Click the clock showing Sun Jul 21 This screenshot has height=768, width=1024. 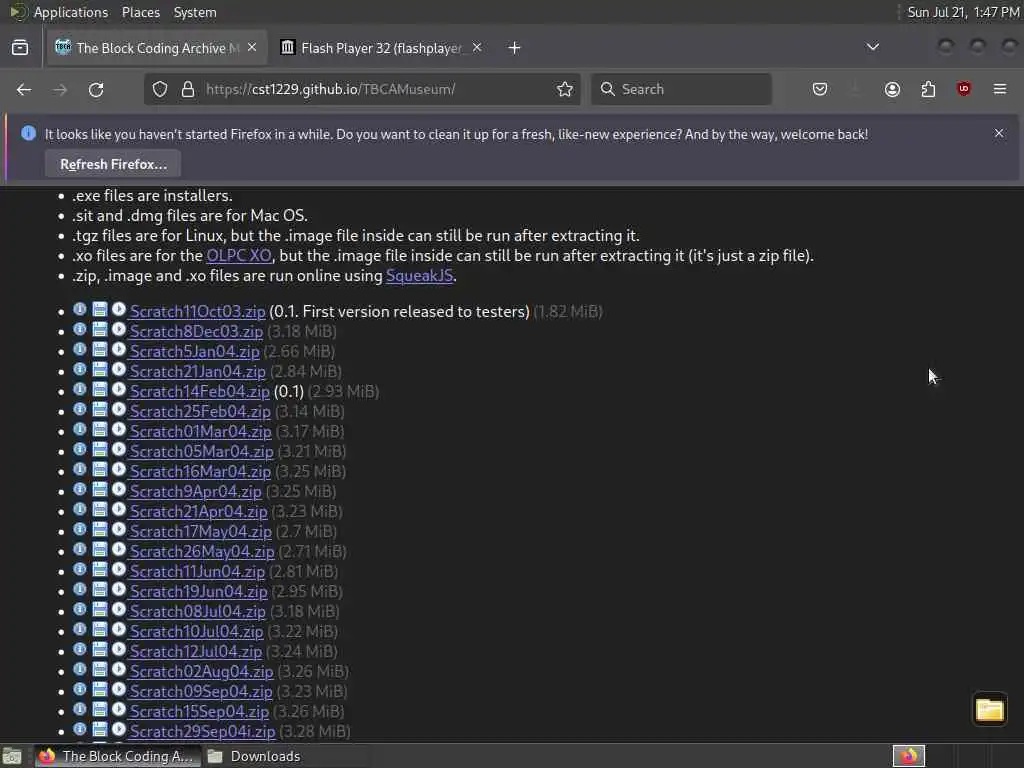point(963,12)
